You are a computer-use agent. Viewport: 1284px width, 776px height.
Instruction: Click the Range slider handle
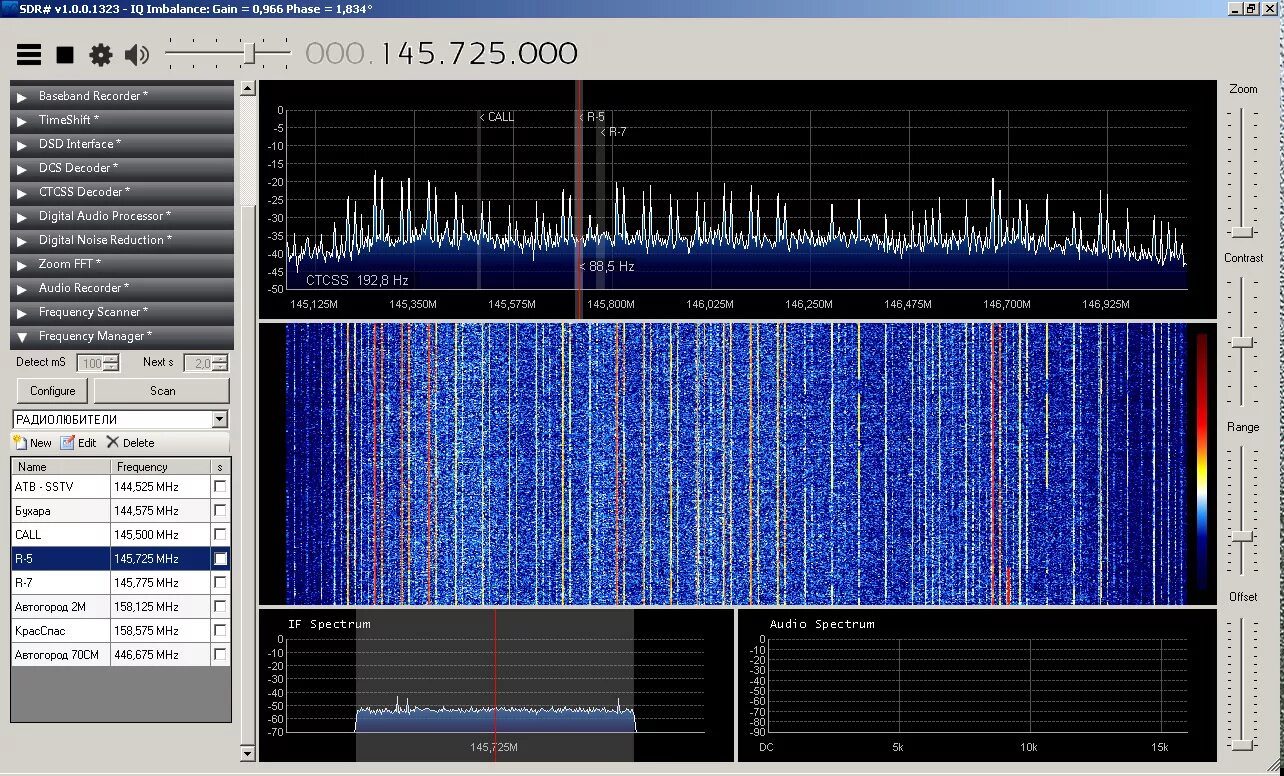[1243, 536]
